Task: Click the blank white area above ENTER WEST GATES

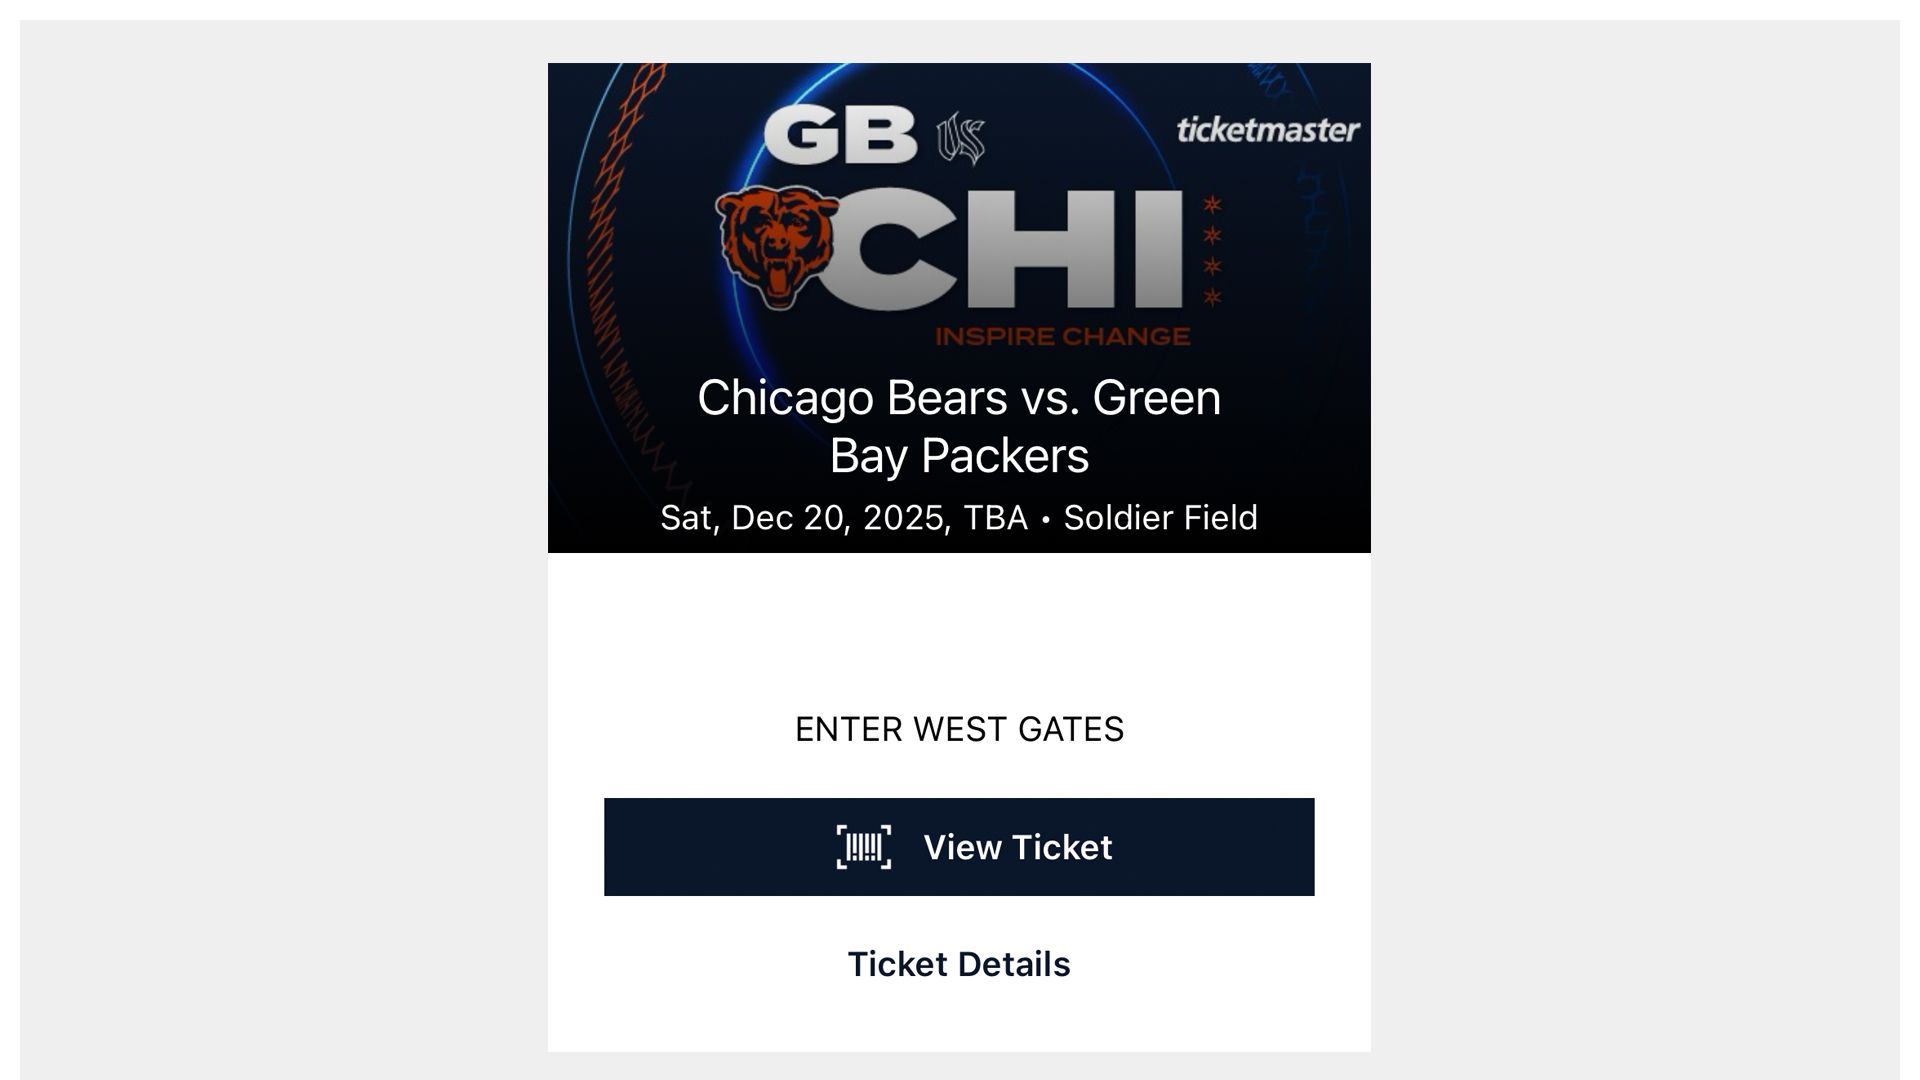Action: point(959,630)
